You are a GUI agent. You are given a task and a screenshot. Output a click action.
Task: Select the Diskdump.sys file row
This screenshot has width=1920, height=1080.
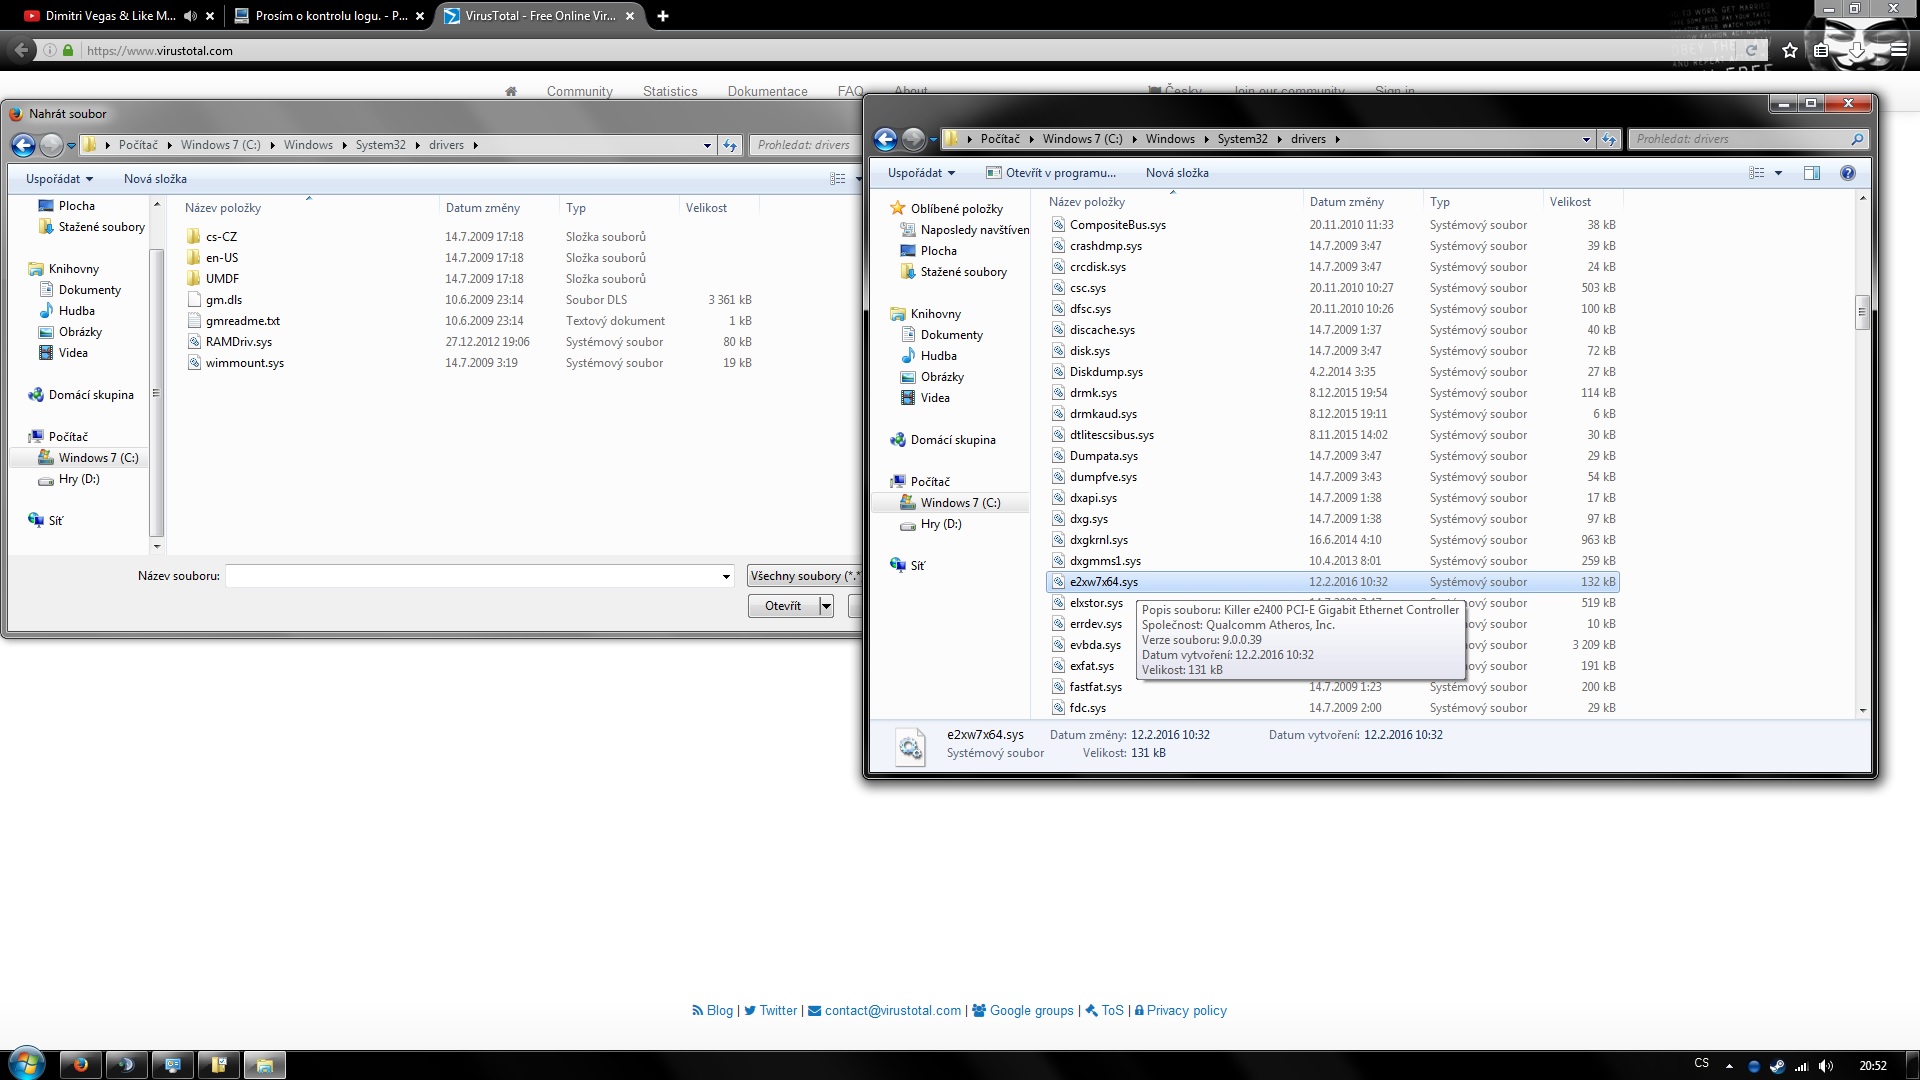(1331, 372)
